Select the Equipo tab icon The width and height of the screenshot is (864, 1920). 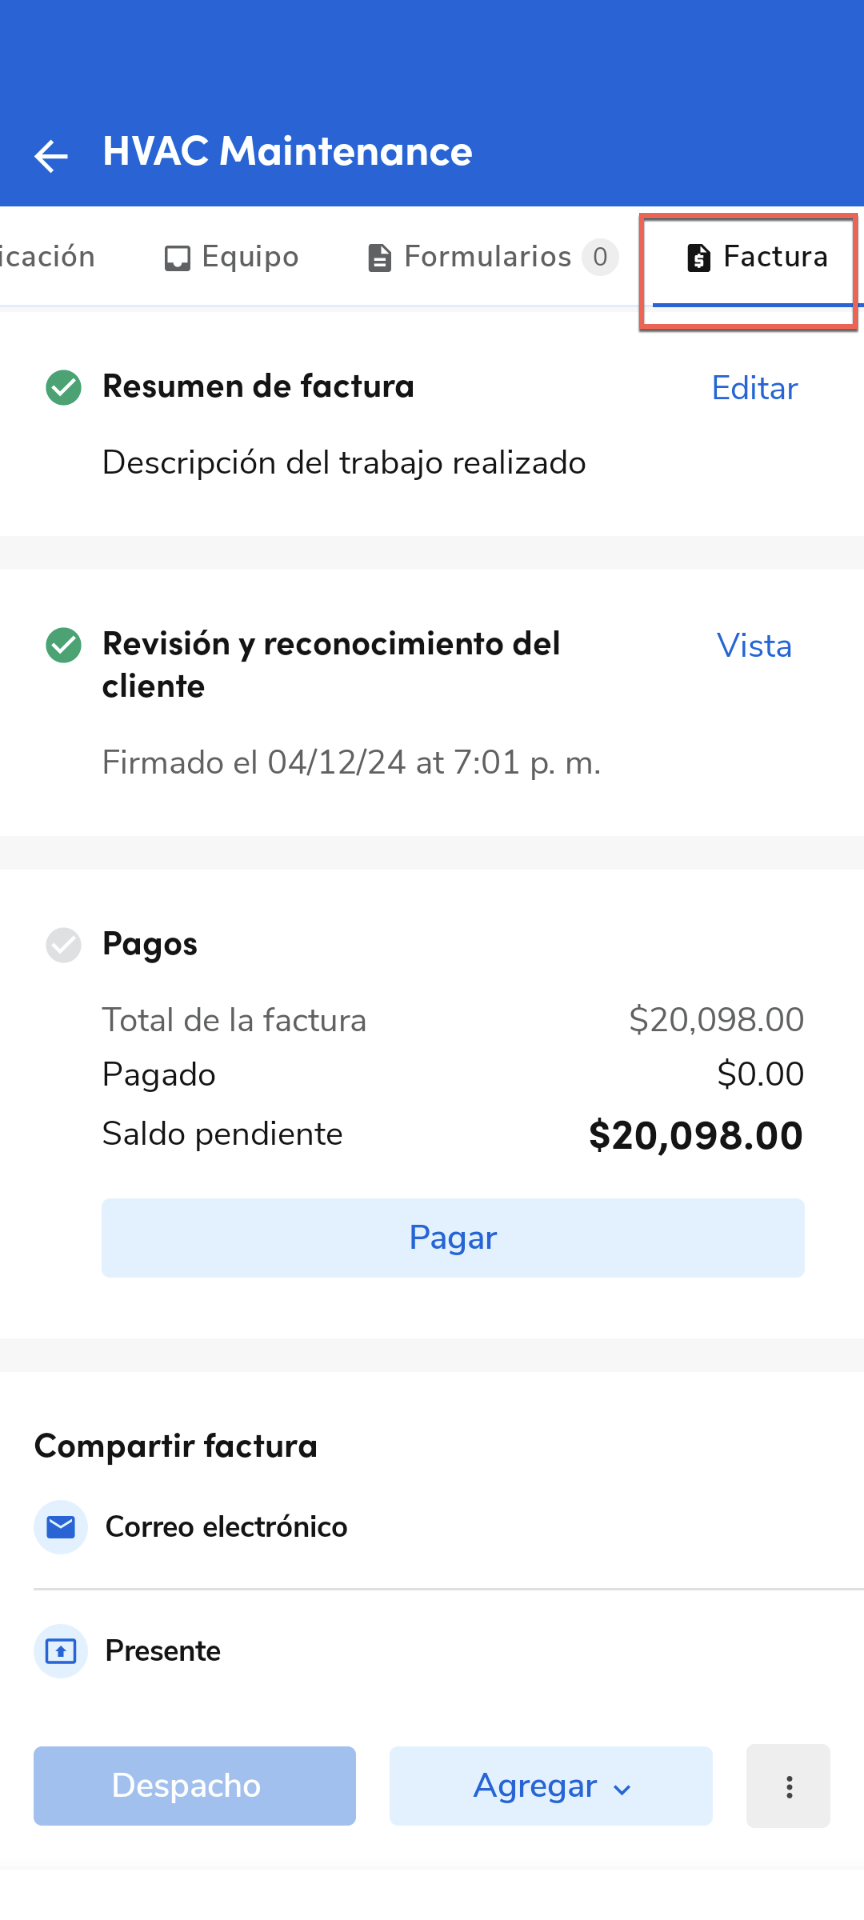pyautogui.click(x=176, y=257)
